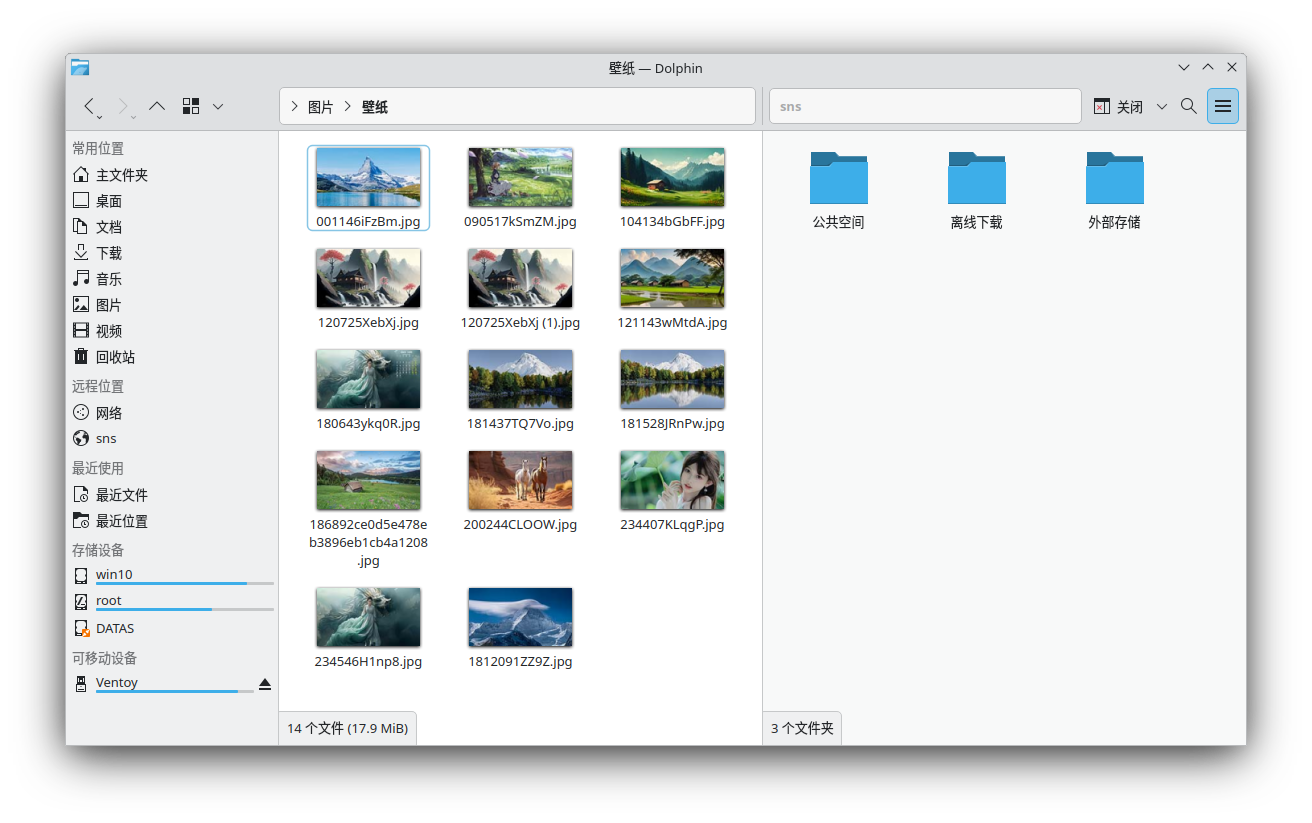
Task: Open the 回收站 trash location
Action: coord(170,357)
